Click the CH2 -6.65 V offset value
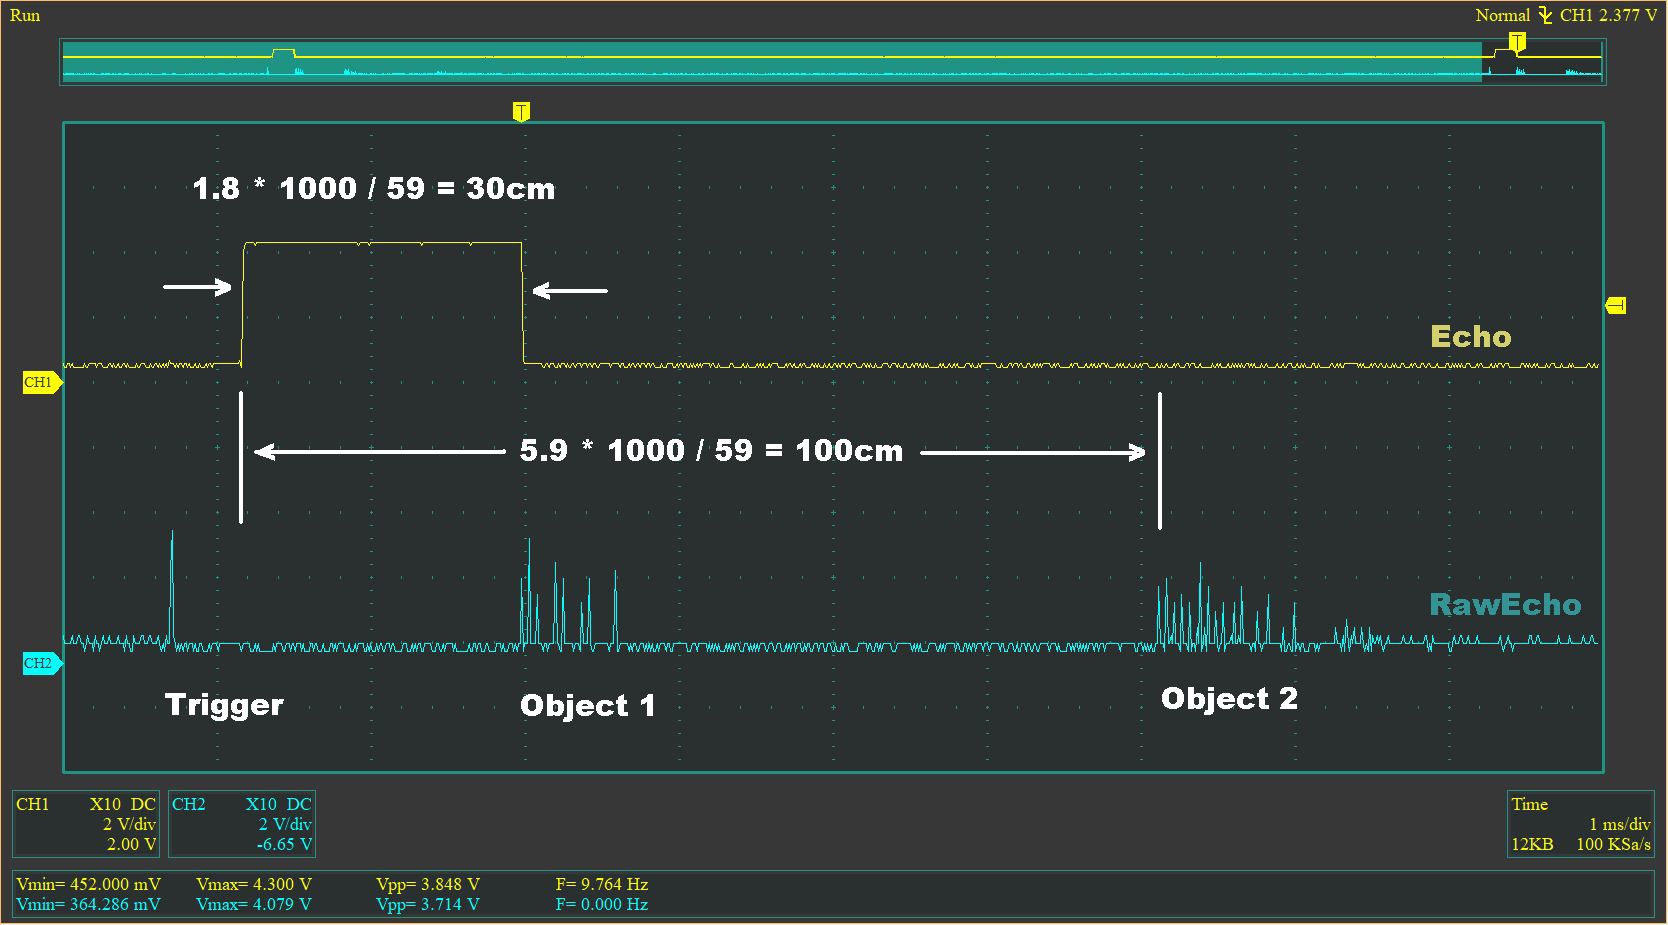 [284, 844]
